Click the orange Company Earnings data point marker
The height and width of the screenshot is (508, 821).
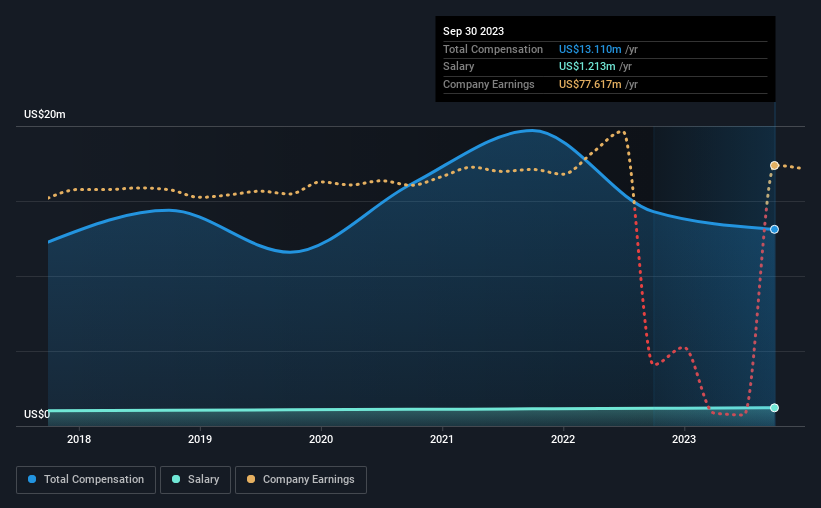774,165
